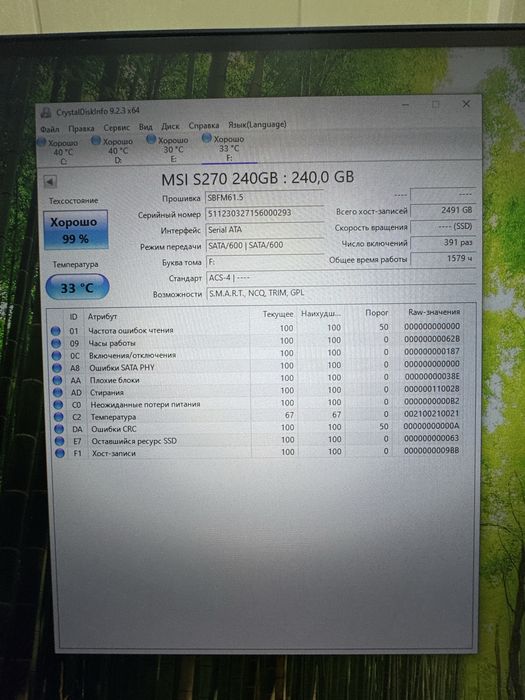This screenshot has width=525, height=700.
Task: Click status circle for attribute C2
Action: coord(58,417)
